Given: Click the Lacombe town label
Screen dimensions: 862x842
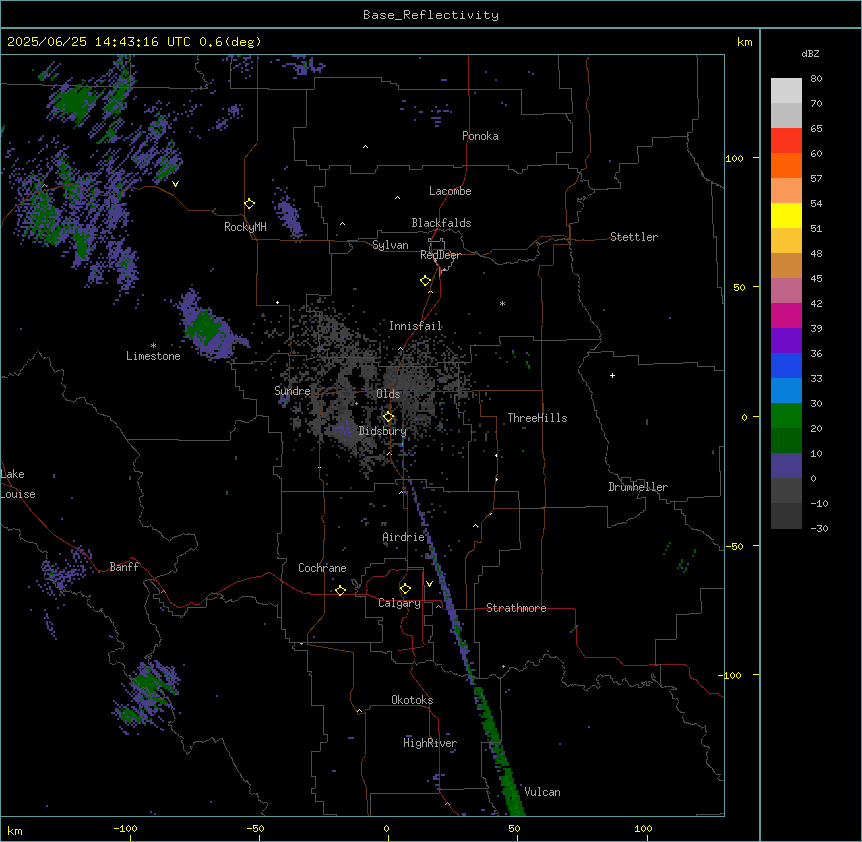Looking at the screenshot, I should pyautogui.click(x=450, y=191).
